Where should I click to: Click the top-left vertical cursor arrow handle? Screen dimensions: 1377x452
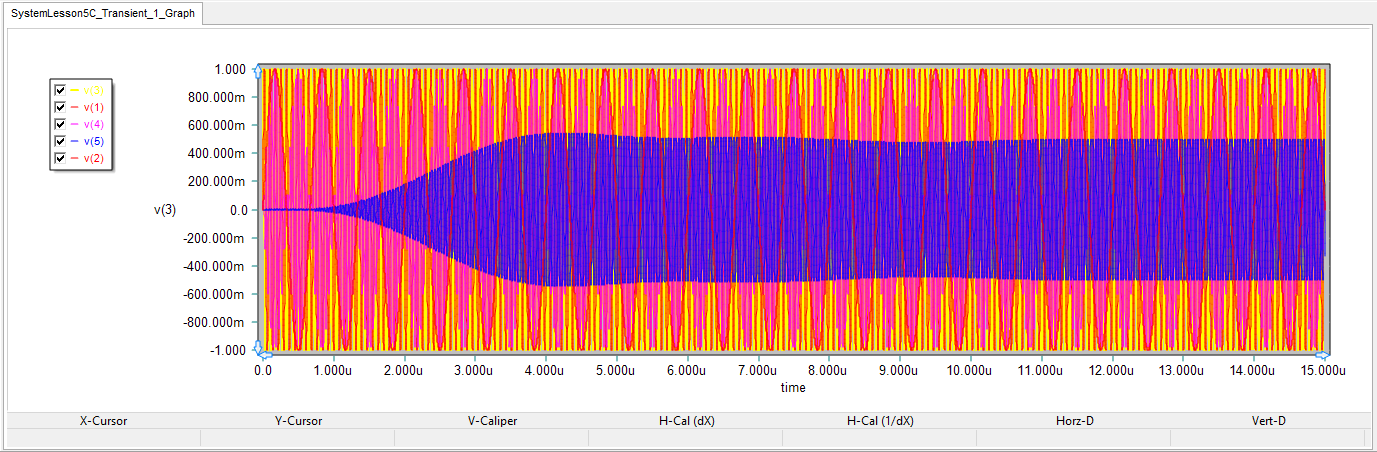259,70
